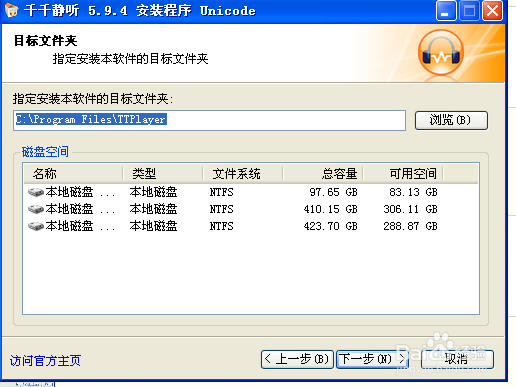Sort by 文件系统 column header
This screenshot has height=387, width=516.
pyautogui.click(x=243, y=174)
